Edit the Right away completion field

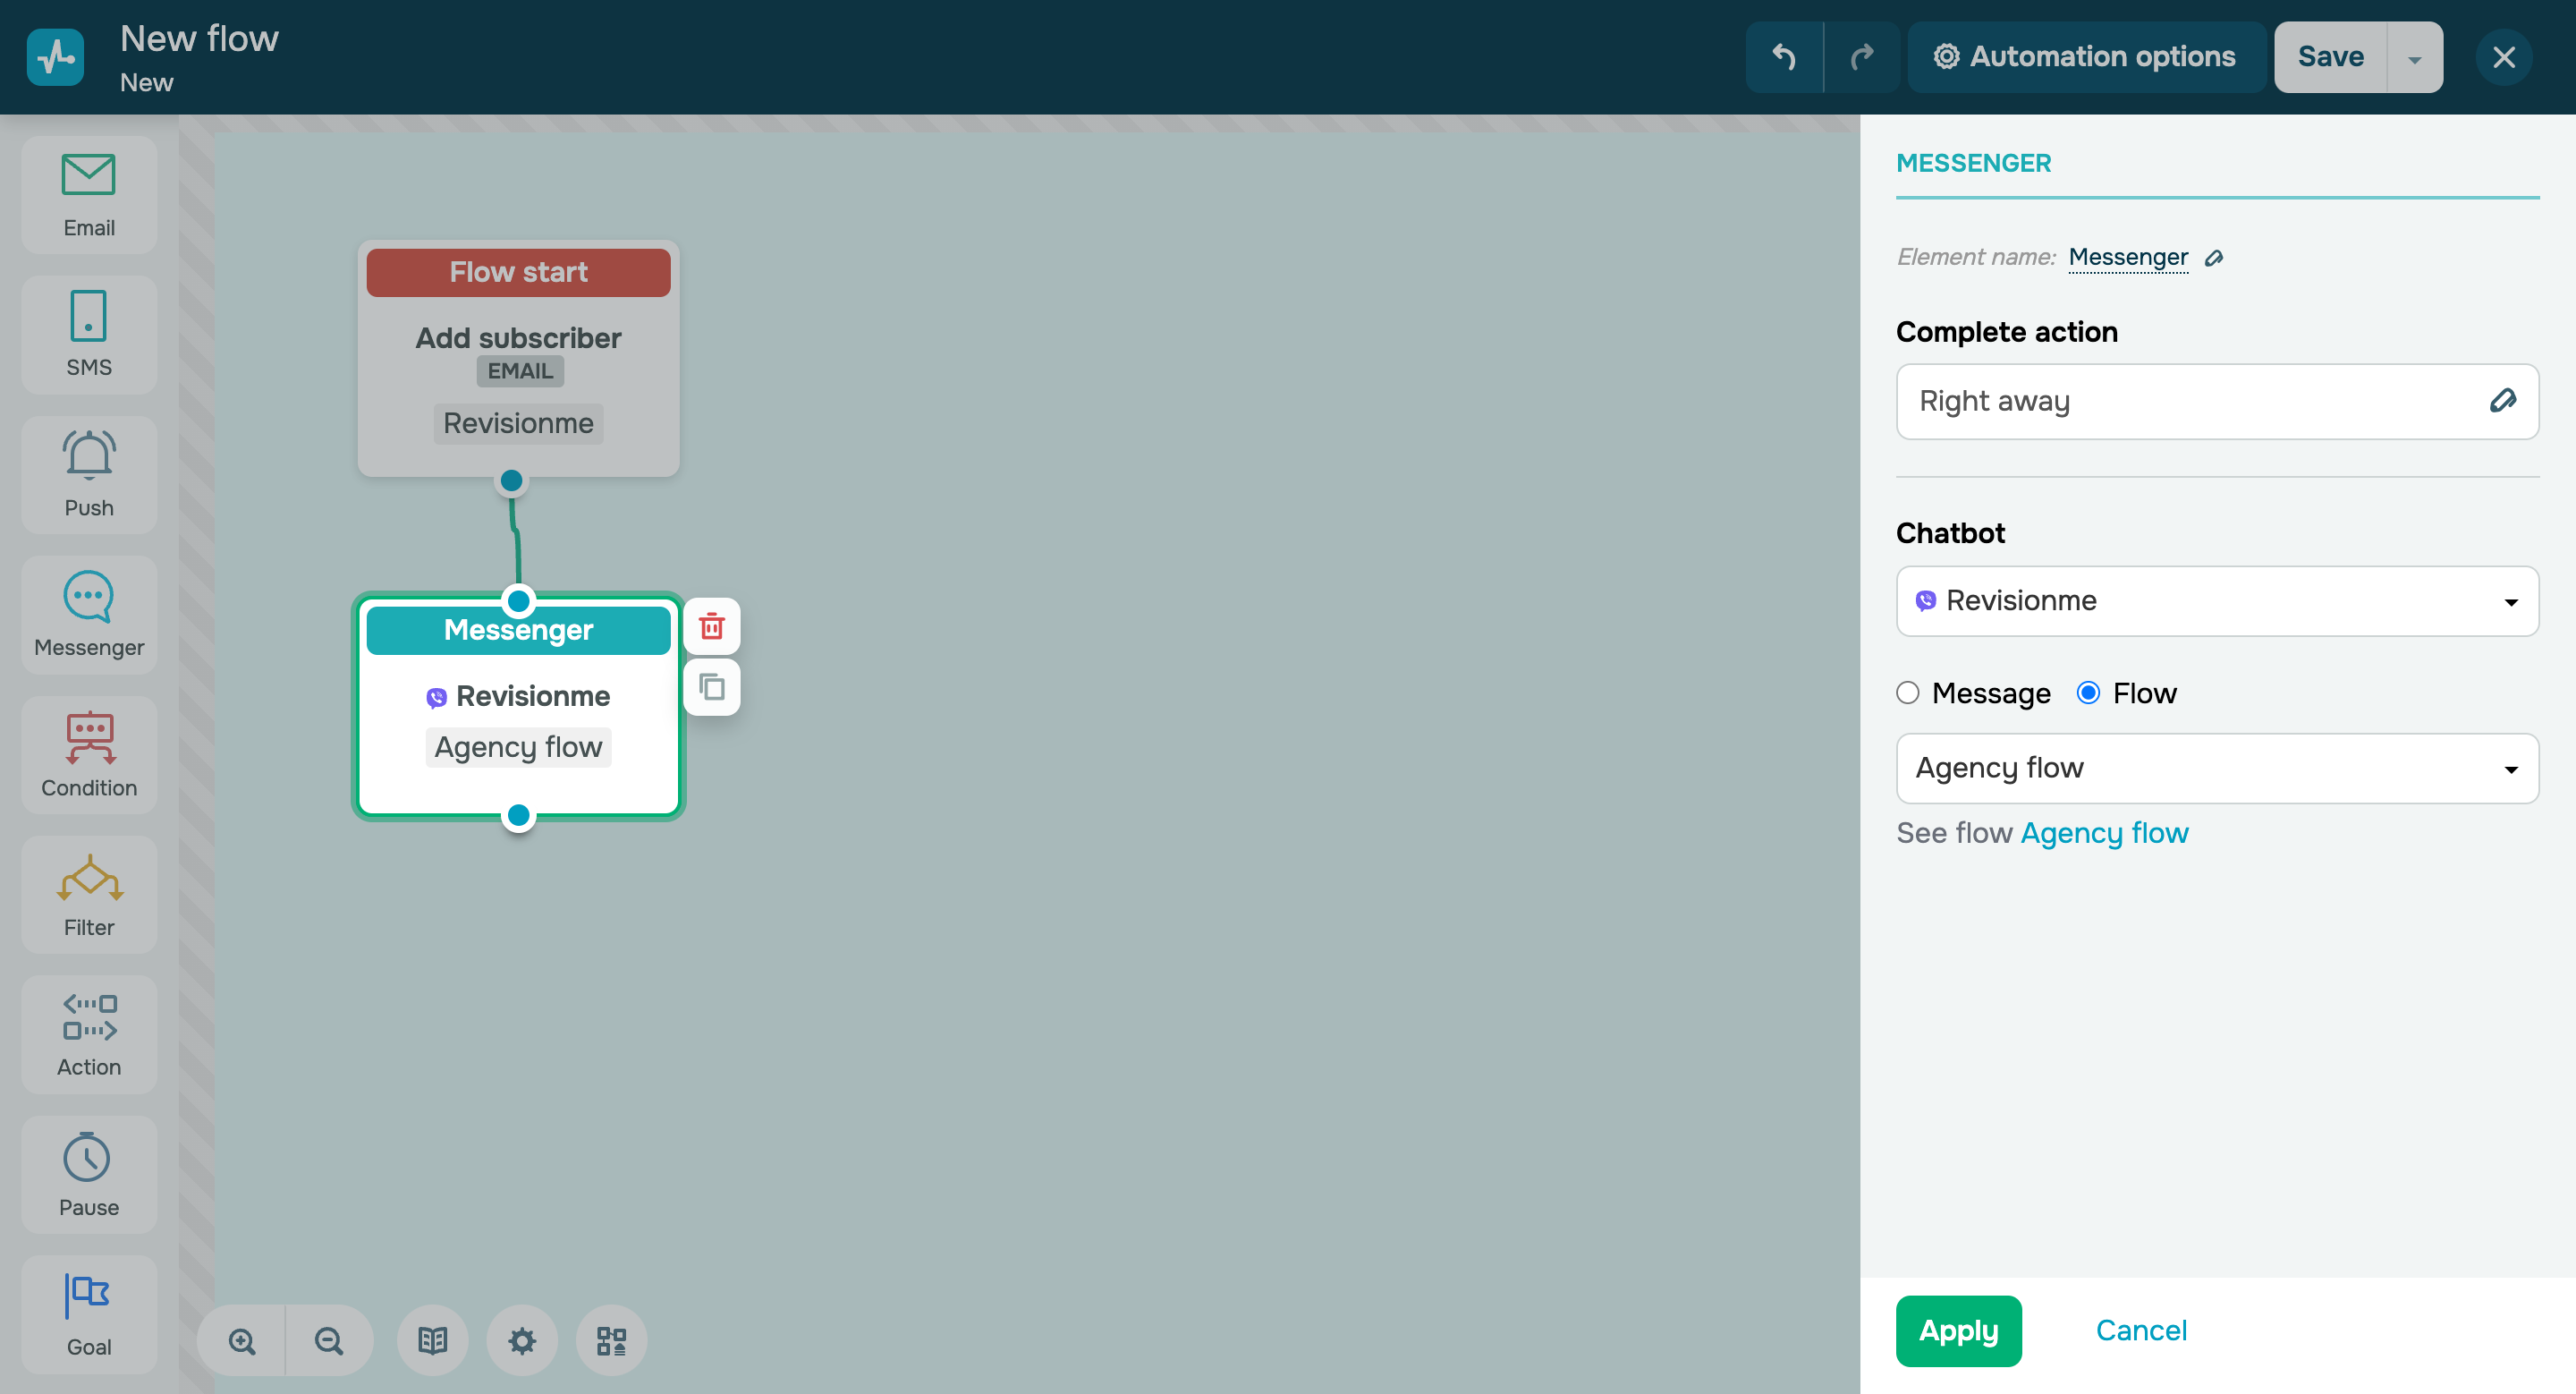point(2502,401)
